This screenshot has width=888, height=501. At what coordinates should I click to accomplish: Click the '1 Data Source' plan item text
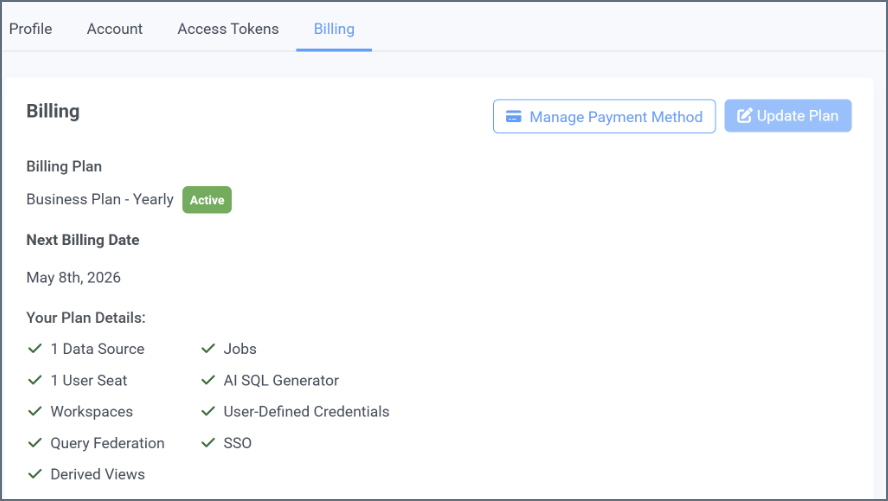click(97, 349)
